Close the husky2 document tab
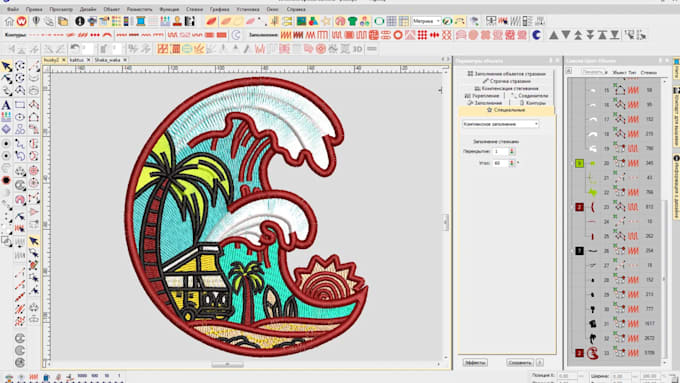This screenshot has height=383, width=680. tap(63, 60)
